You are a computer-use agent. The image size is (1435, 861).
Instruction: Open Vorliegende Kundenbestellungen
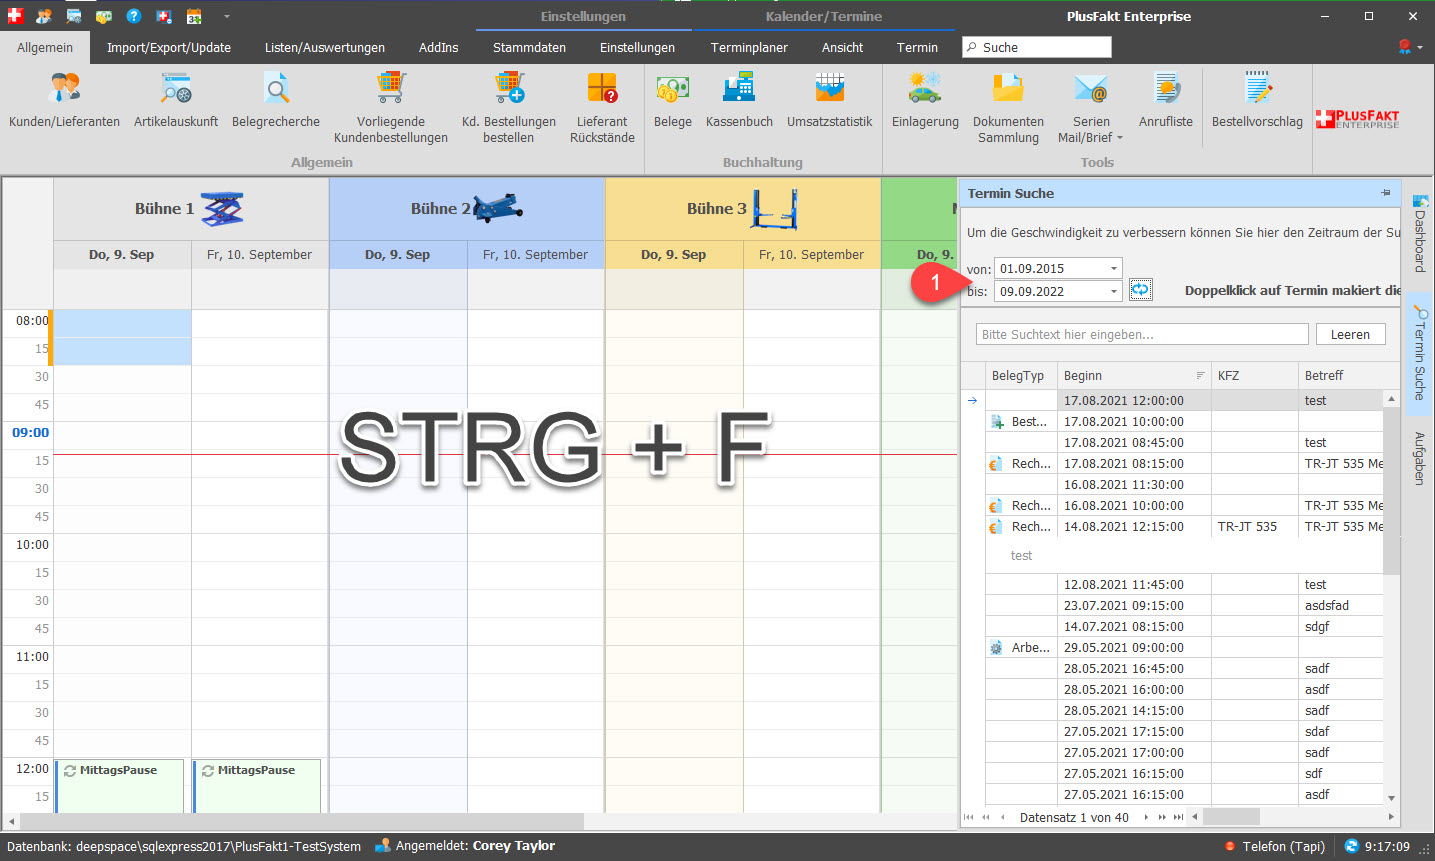click(x=391, y=108)
